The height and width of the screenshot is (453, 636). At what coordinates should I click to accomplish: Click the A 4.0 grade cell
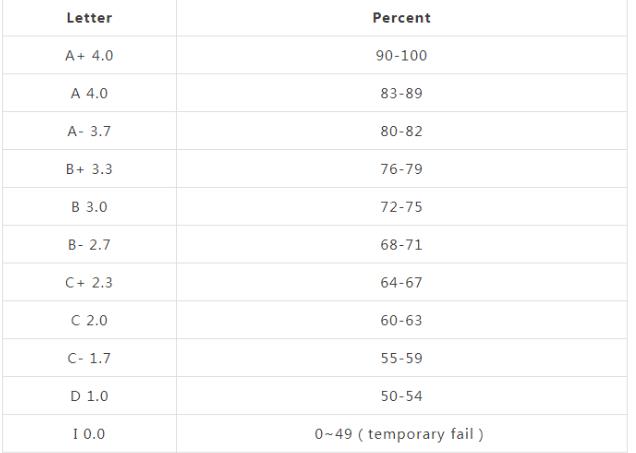coord(89,93)
